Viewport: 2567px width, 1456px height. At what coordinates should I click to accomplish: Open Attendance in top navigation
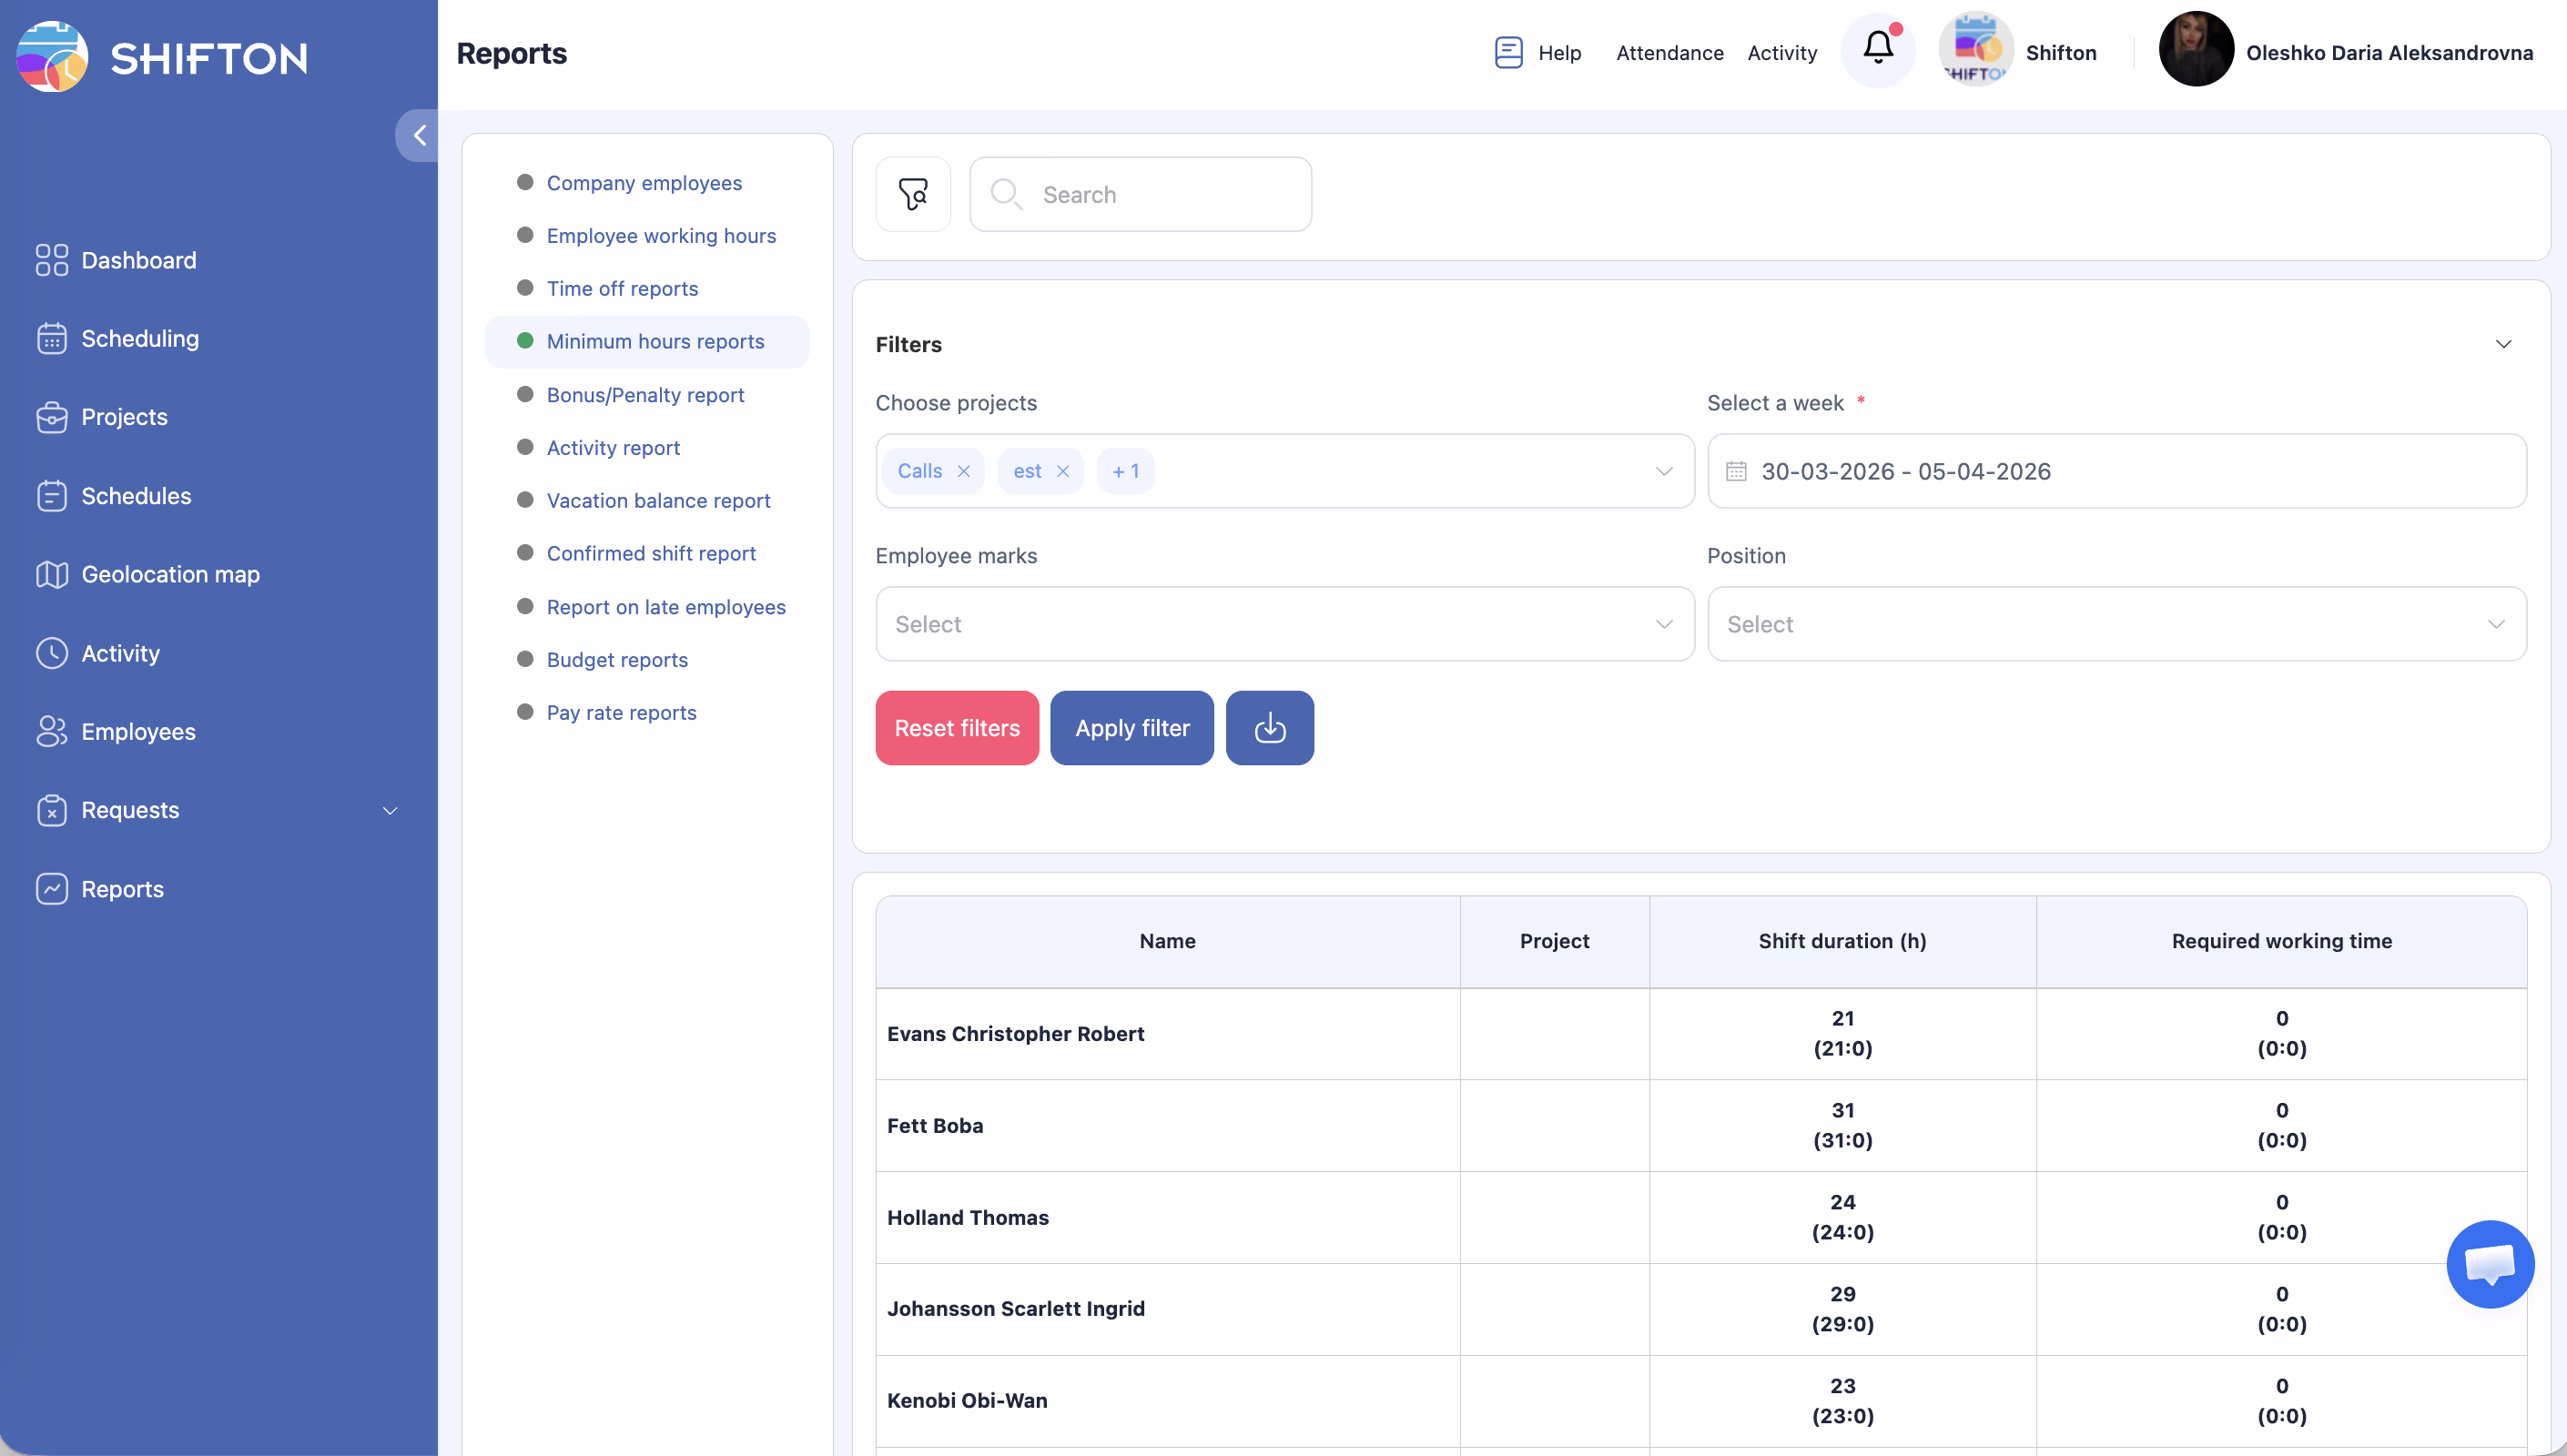tap(1669, 53)
